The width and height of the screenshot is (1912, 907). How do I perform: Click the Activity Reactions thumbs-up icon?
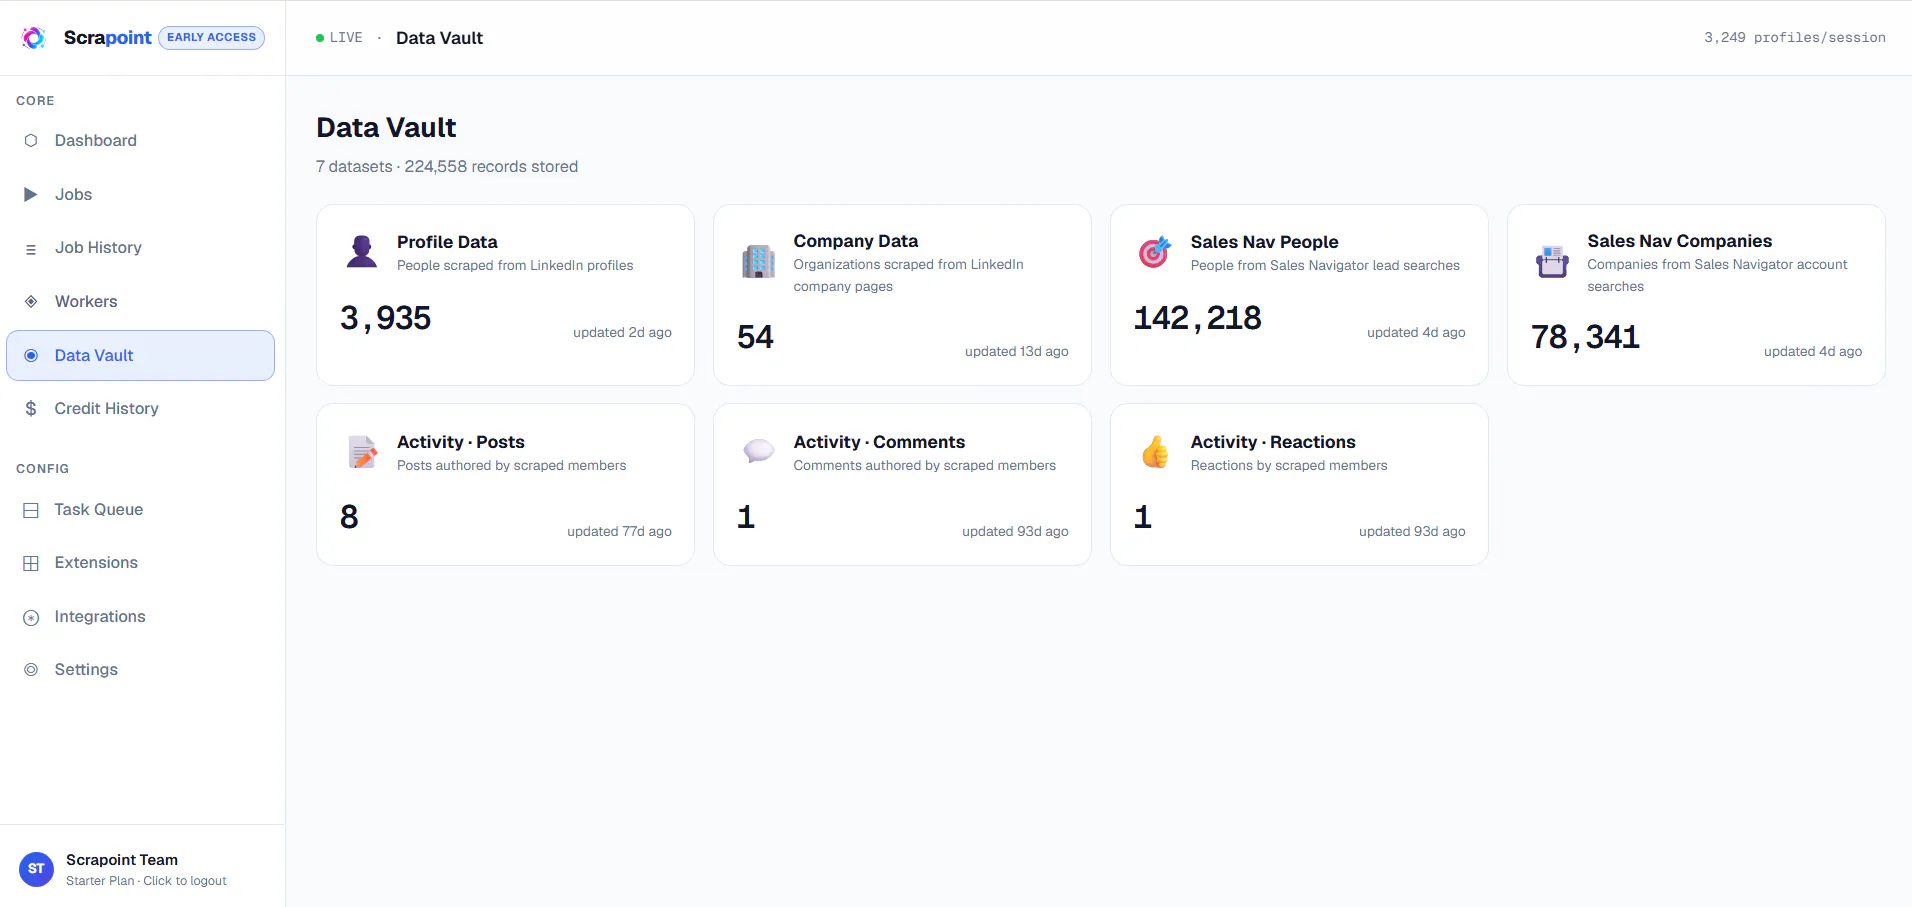click(1155, 452)
